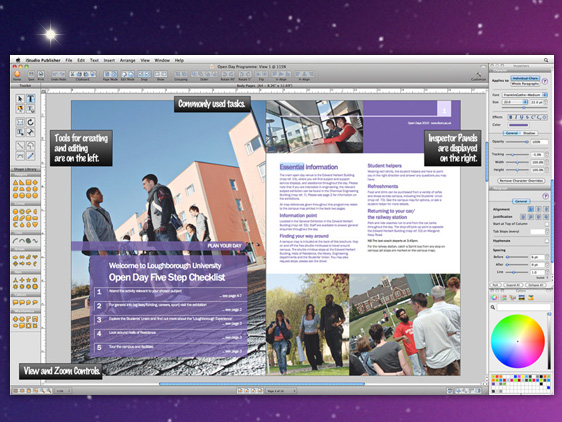562x422 pixels.
Task: Open the Arrange menu
Action: tap(128, 60)
